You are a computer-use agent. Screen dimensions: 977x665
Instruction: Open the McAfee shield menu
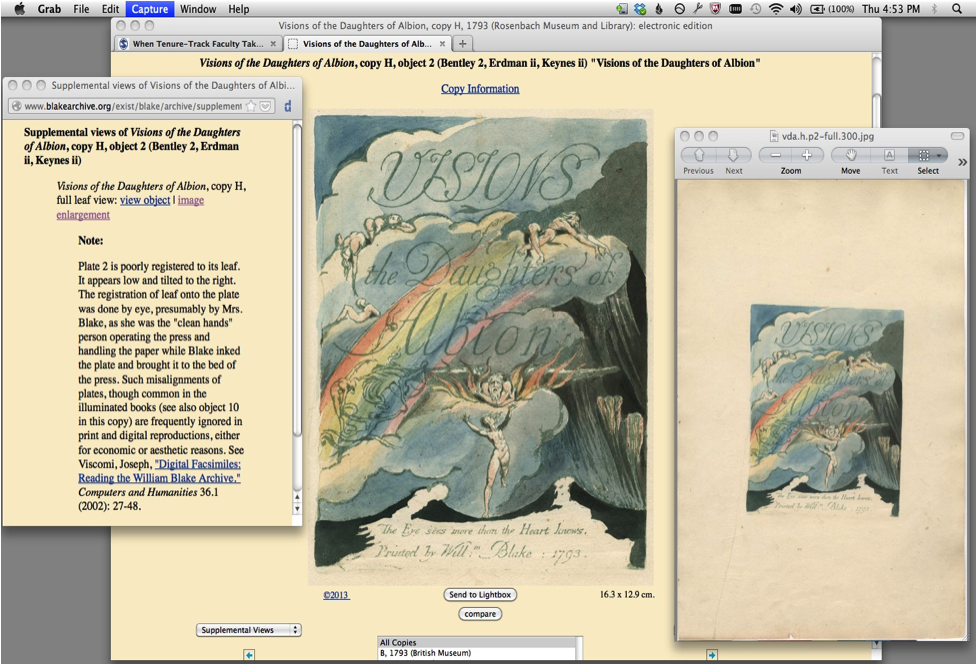coord(716,9)
